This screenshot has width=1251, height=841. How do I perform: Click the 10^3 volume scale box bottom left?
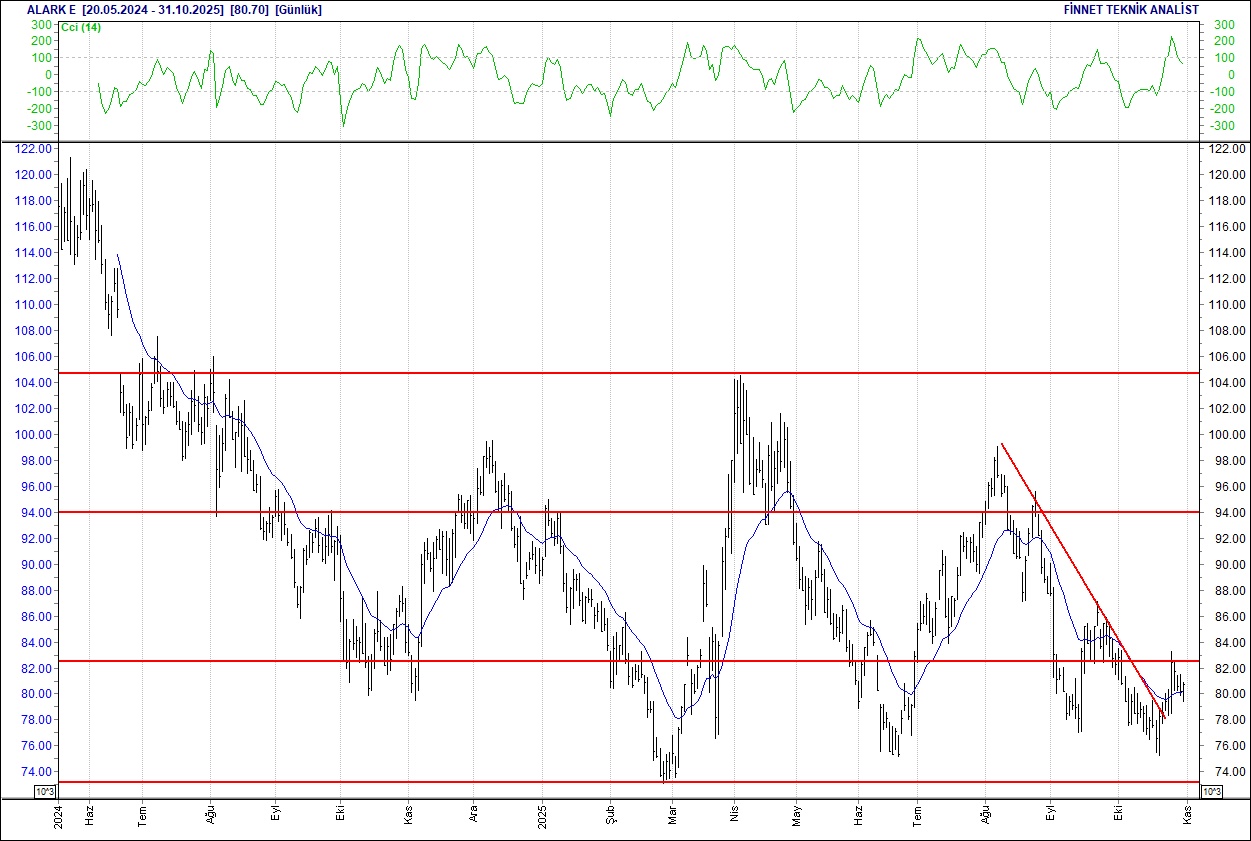pyautogui.click(x=43, y=790)
